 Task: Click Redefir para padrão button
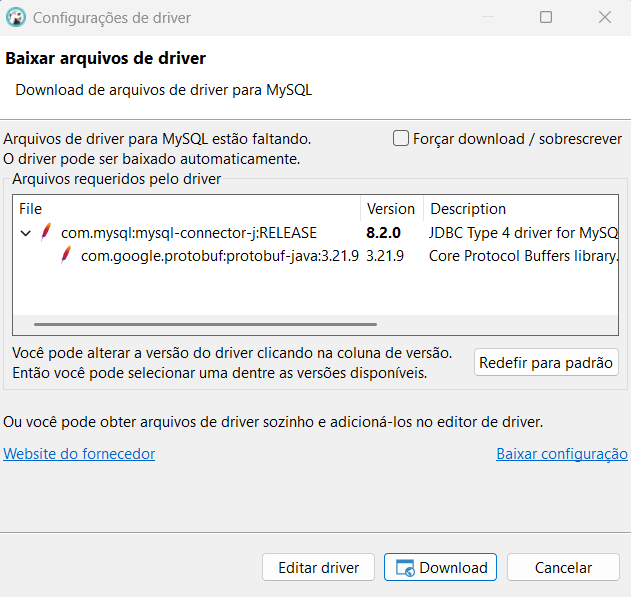pyautogui.click(x=546, y=362)
